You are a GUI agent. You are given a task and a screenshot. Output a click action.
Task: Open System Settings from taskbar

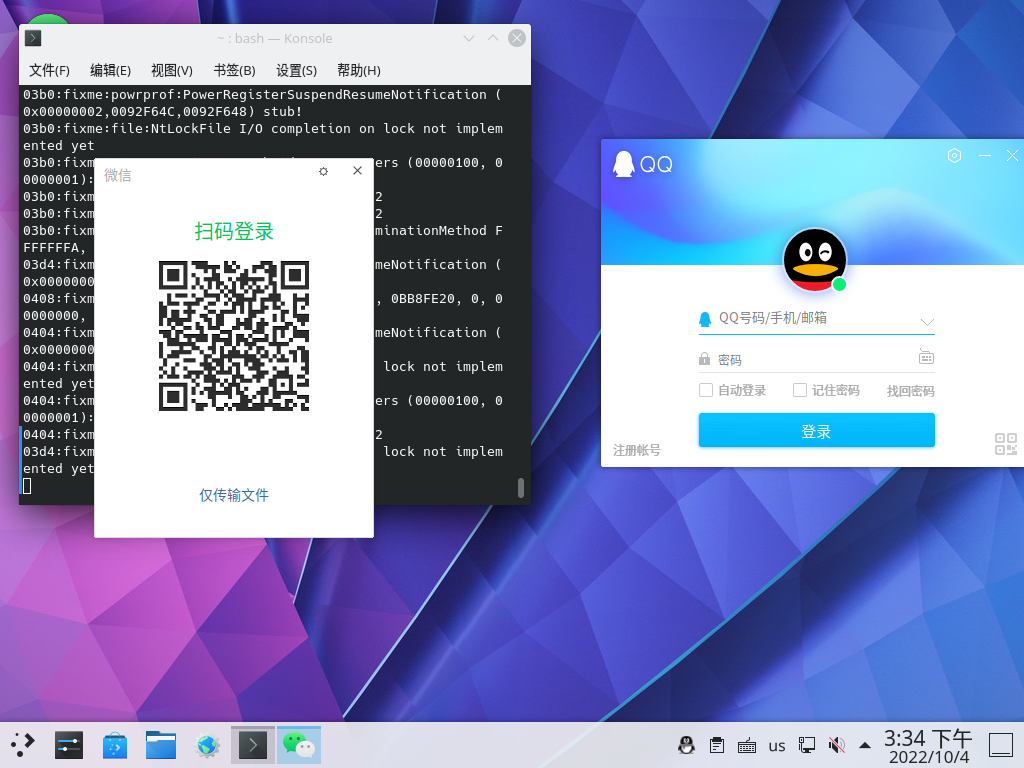pyautogui.click(x=69, y=745)
